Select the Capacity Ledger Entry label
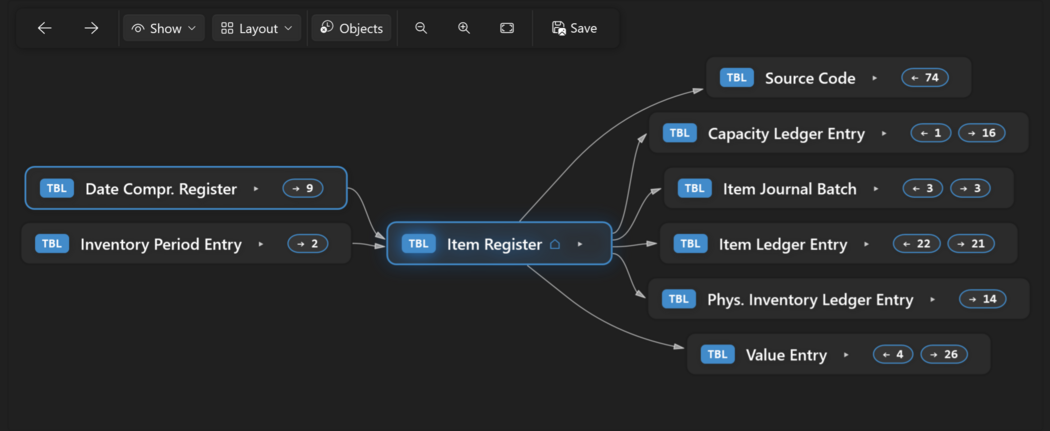The width and height of the screenshot is (1050, 431). (x=786, y=134)
